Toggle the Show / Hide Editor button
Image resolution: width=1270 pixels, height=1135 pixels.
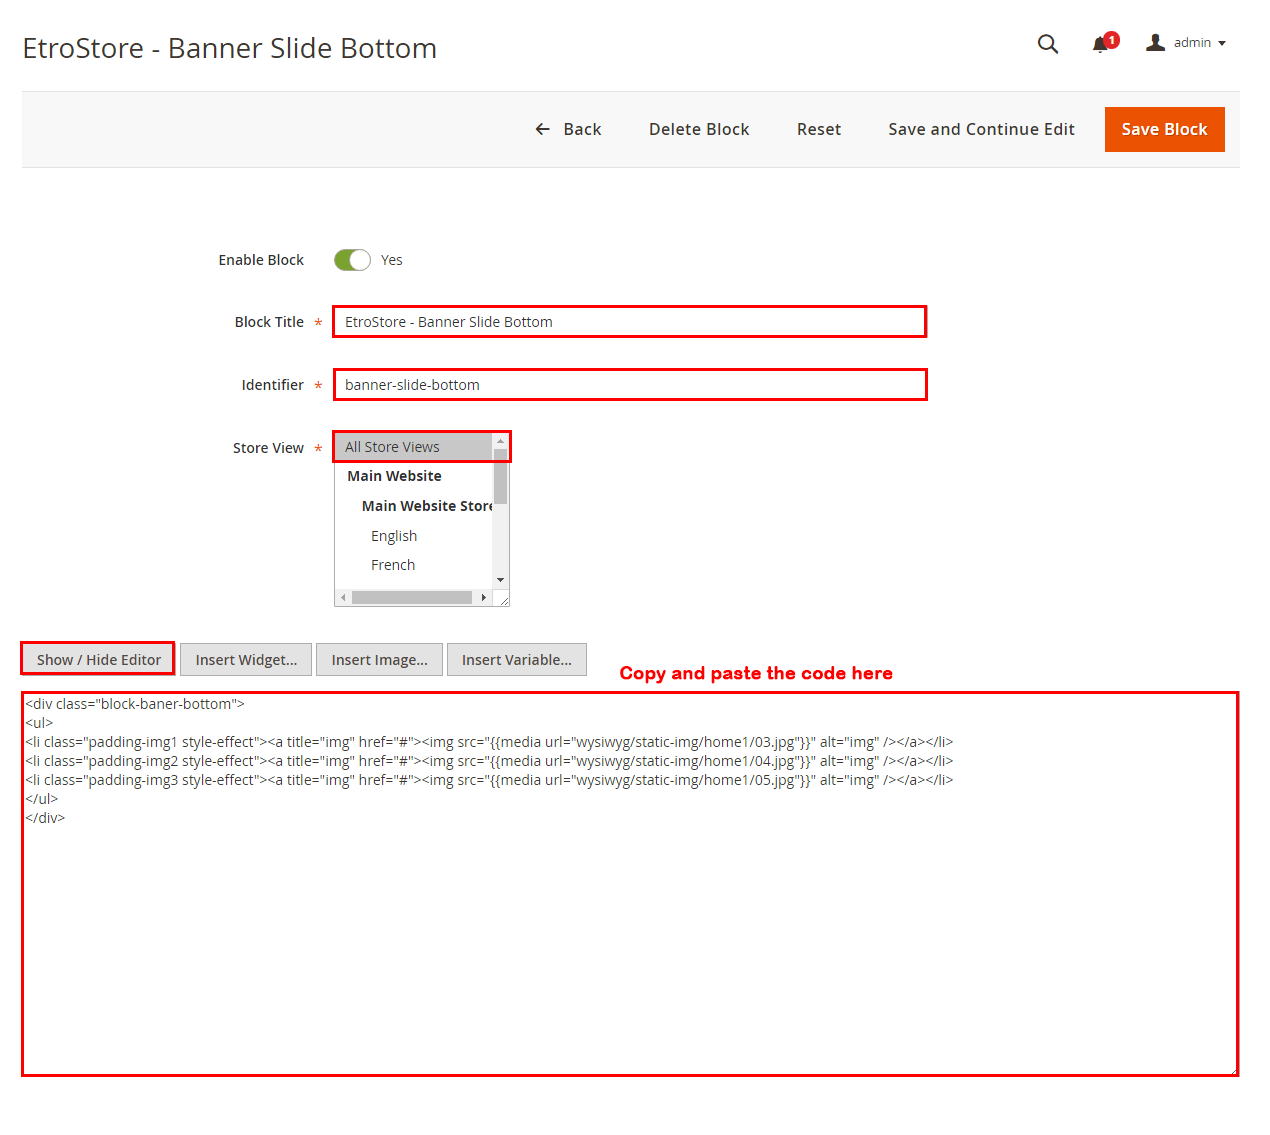click(x=98, y=660)
